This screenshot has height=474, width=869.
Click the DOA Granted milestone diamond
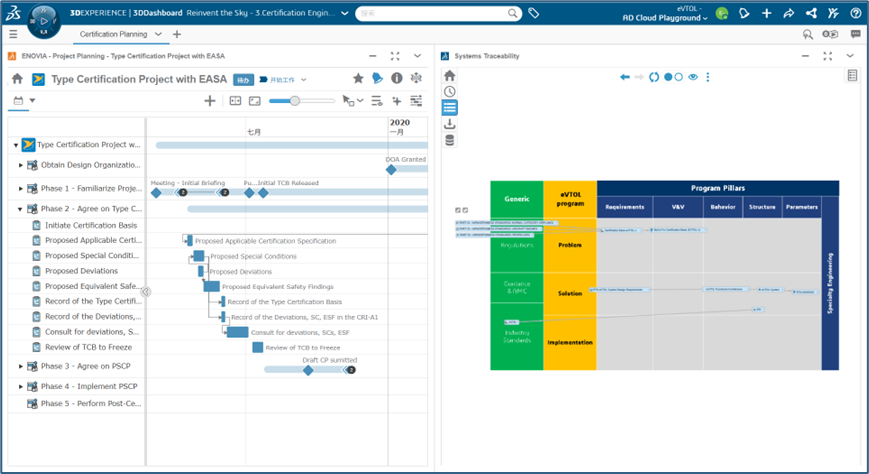(391, 170)
